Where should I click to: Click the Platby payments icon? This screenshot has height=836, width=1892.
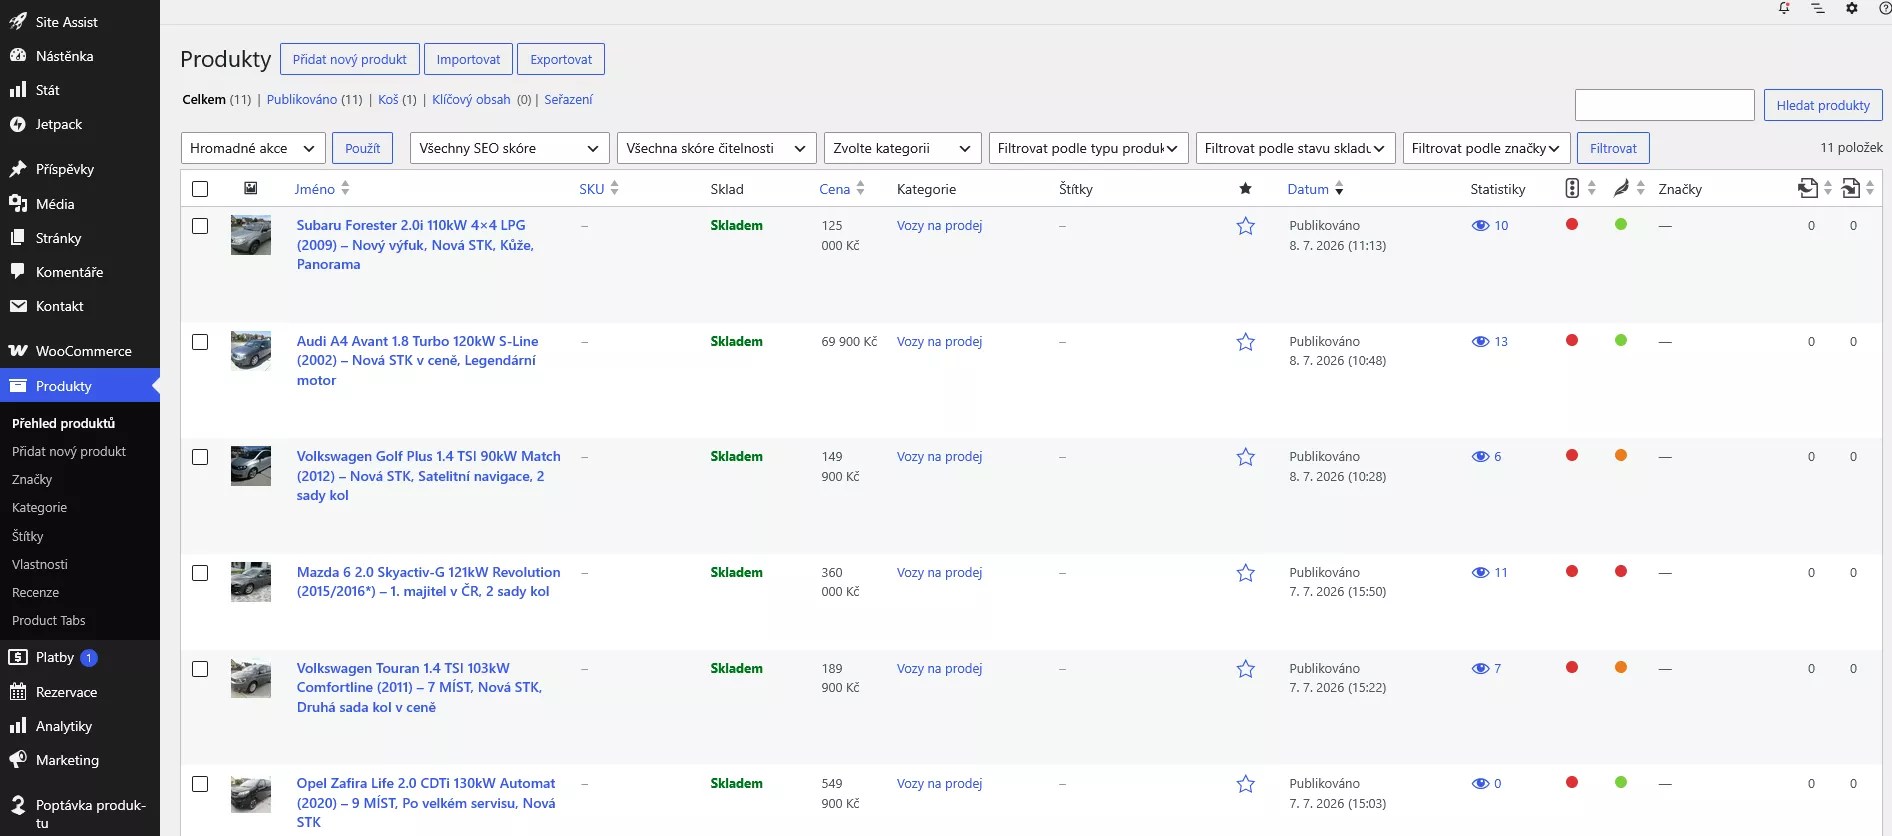[x=18, y=657]
